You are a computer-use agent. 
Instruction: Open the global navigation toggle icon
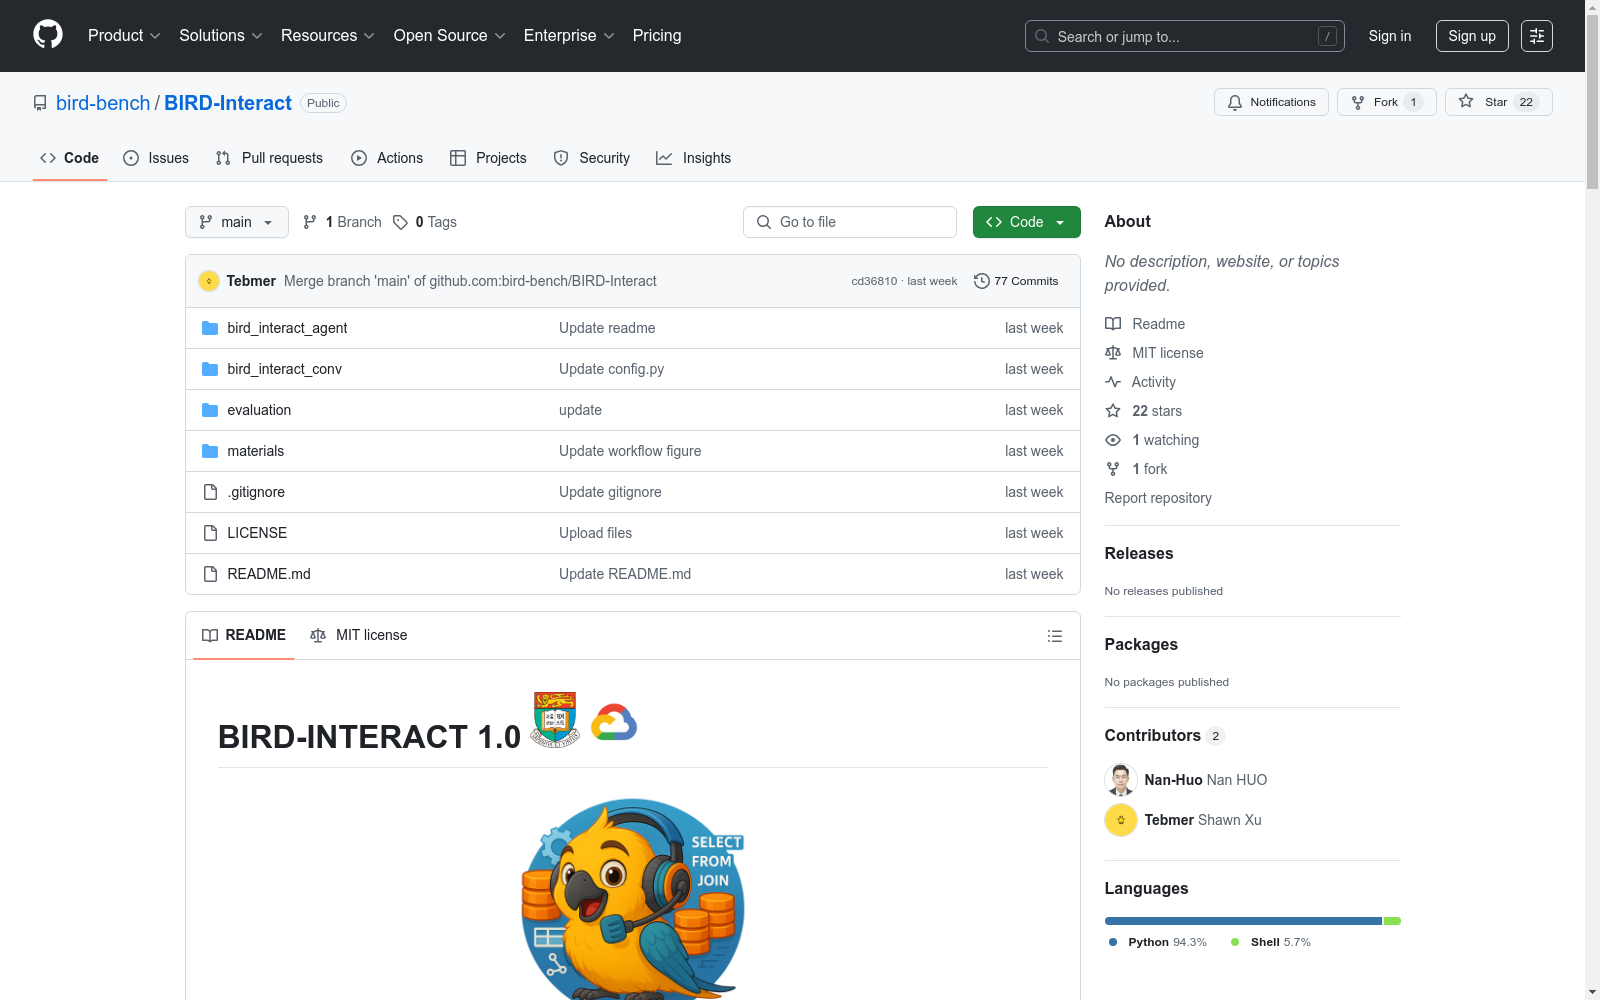tap(1537, 36)
